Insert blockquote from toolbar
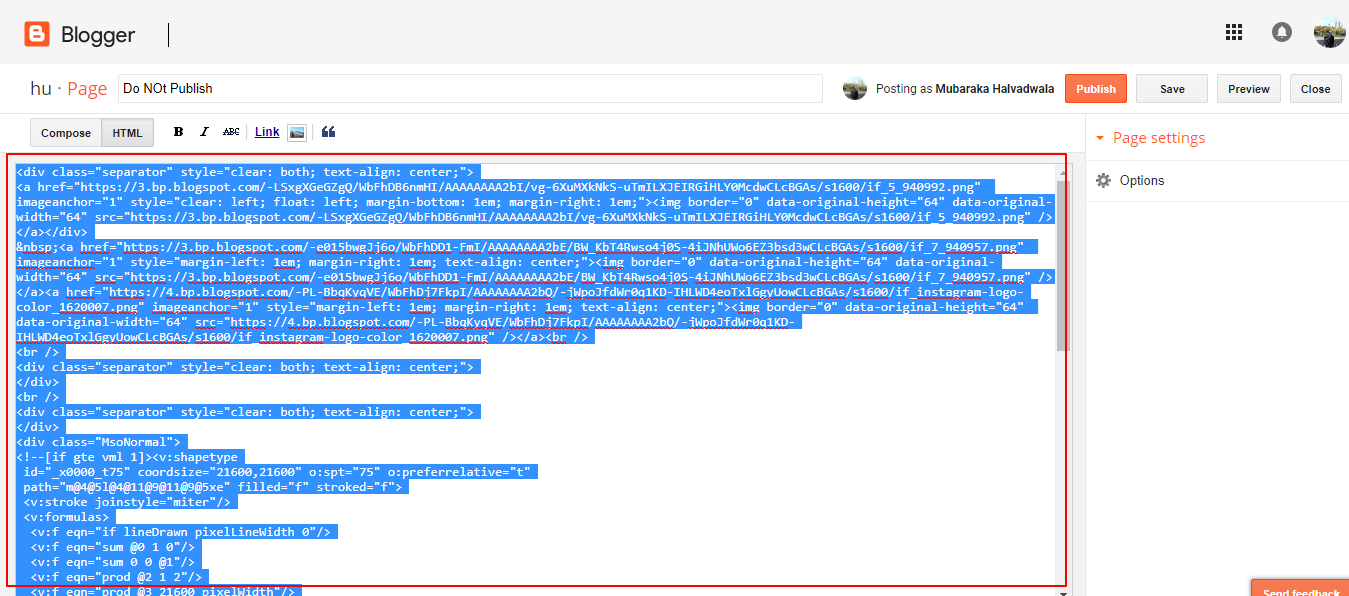 [x=329, y=132]
